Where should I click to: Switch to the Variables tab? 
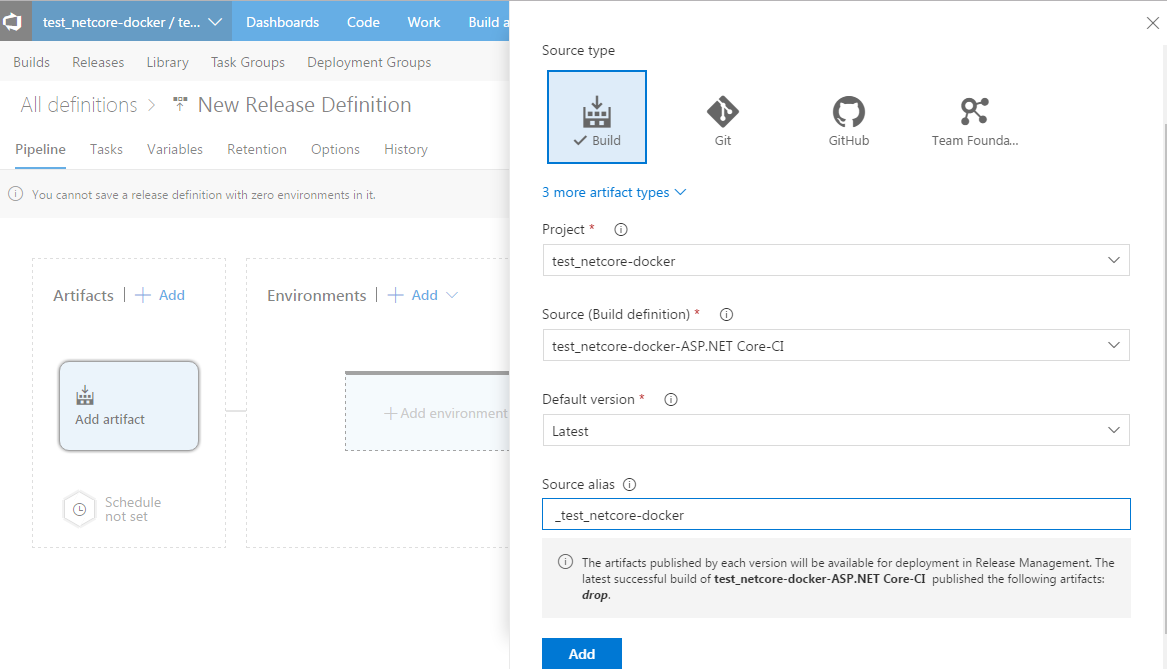pyautogui.click(x=175, y=150)
